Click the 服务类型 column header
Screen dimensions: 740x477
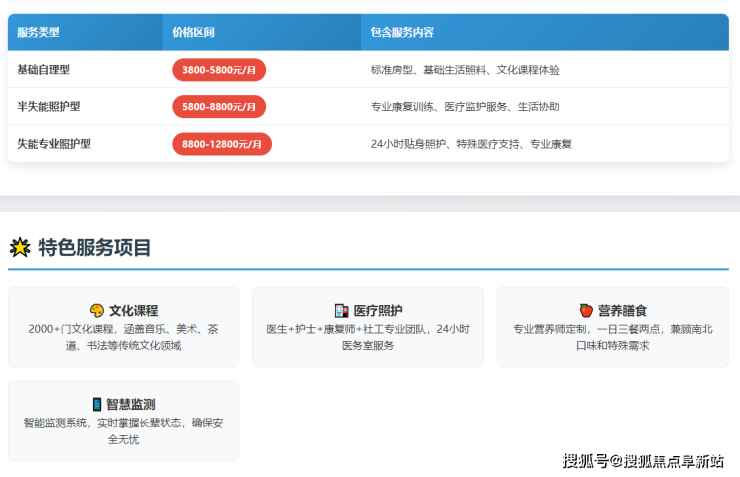pos(38,32)
